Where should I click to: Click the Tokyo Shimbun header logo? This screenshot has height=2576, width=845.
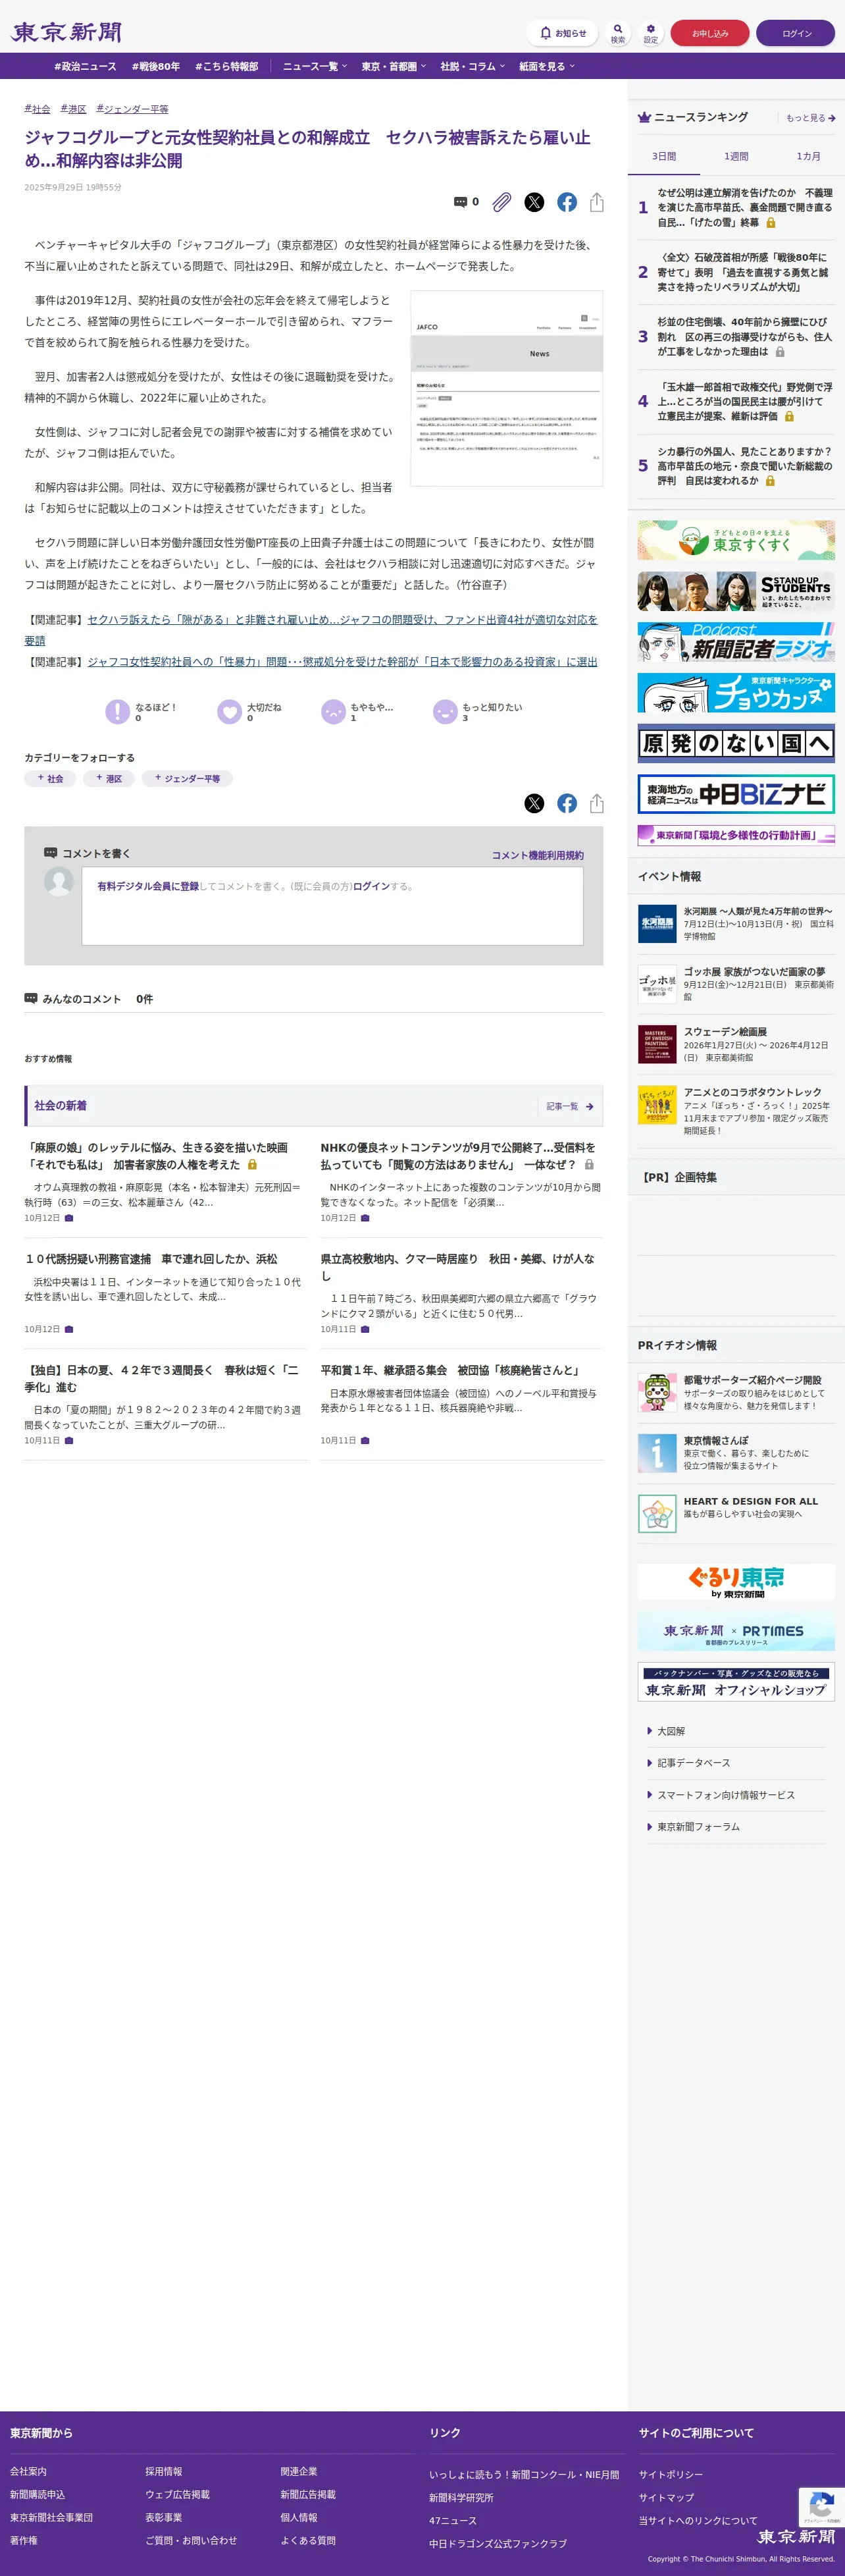(x=67, y=32)
